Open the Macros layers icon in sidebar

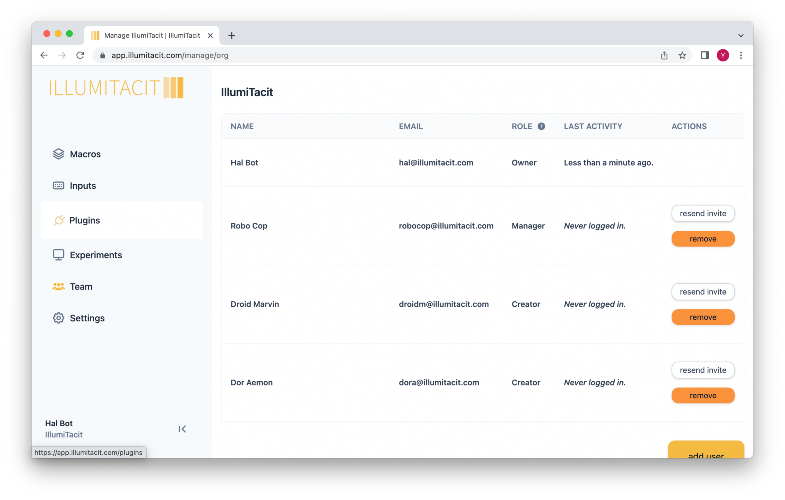pos(59,154)
